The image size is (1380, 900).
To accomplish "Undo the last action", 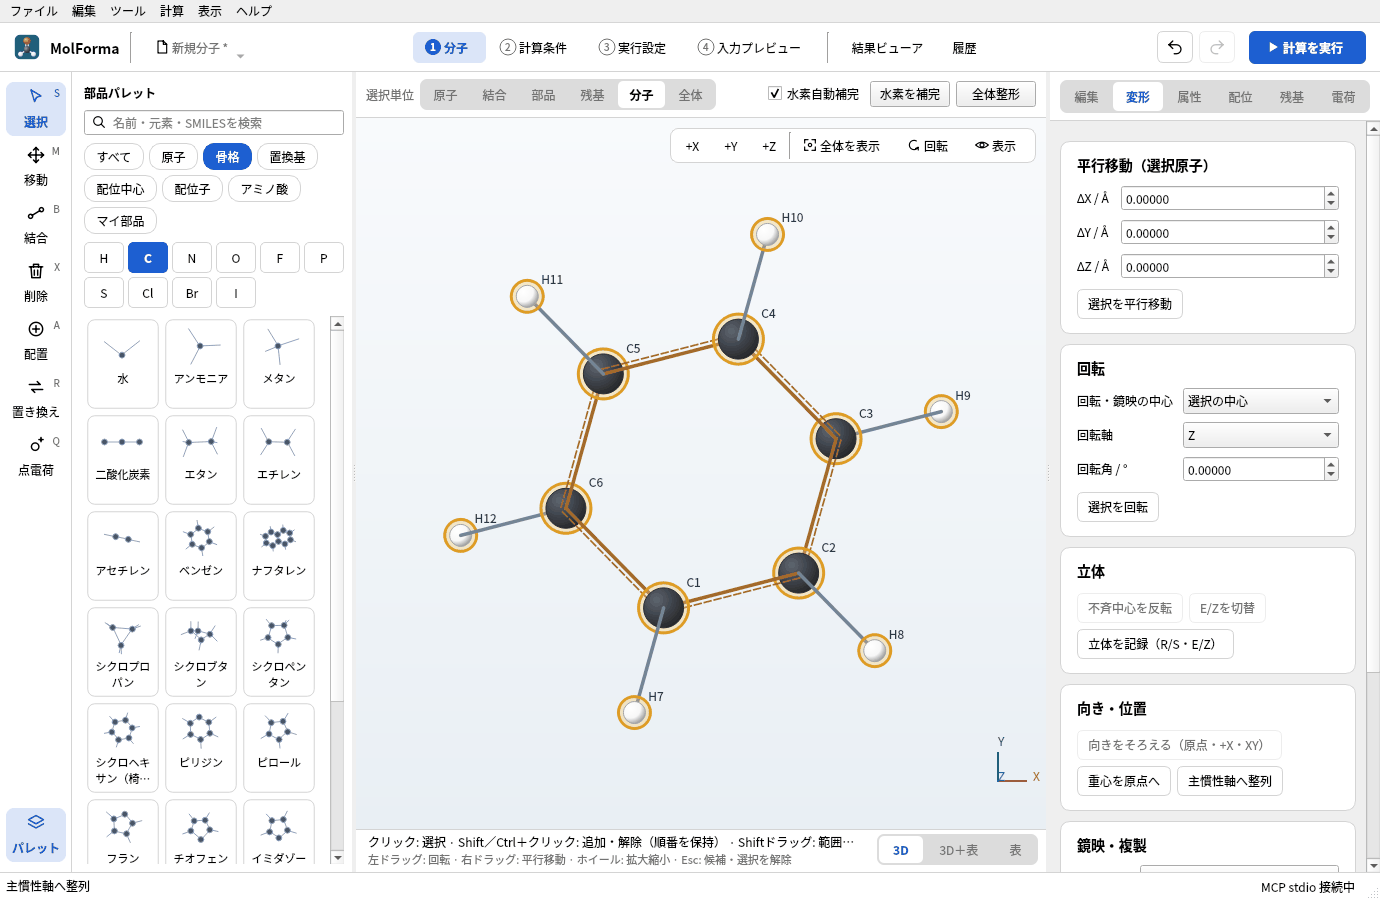I will point(1175,47).
